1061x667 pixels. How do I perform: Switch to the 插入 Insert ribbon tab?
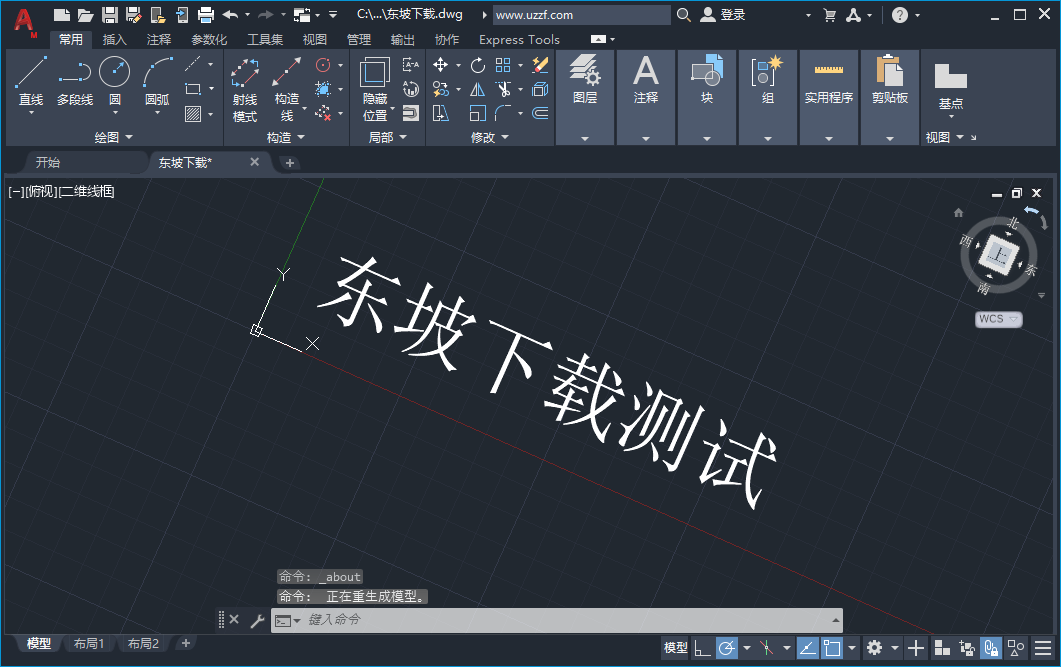point(114,39)
